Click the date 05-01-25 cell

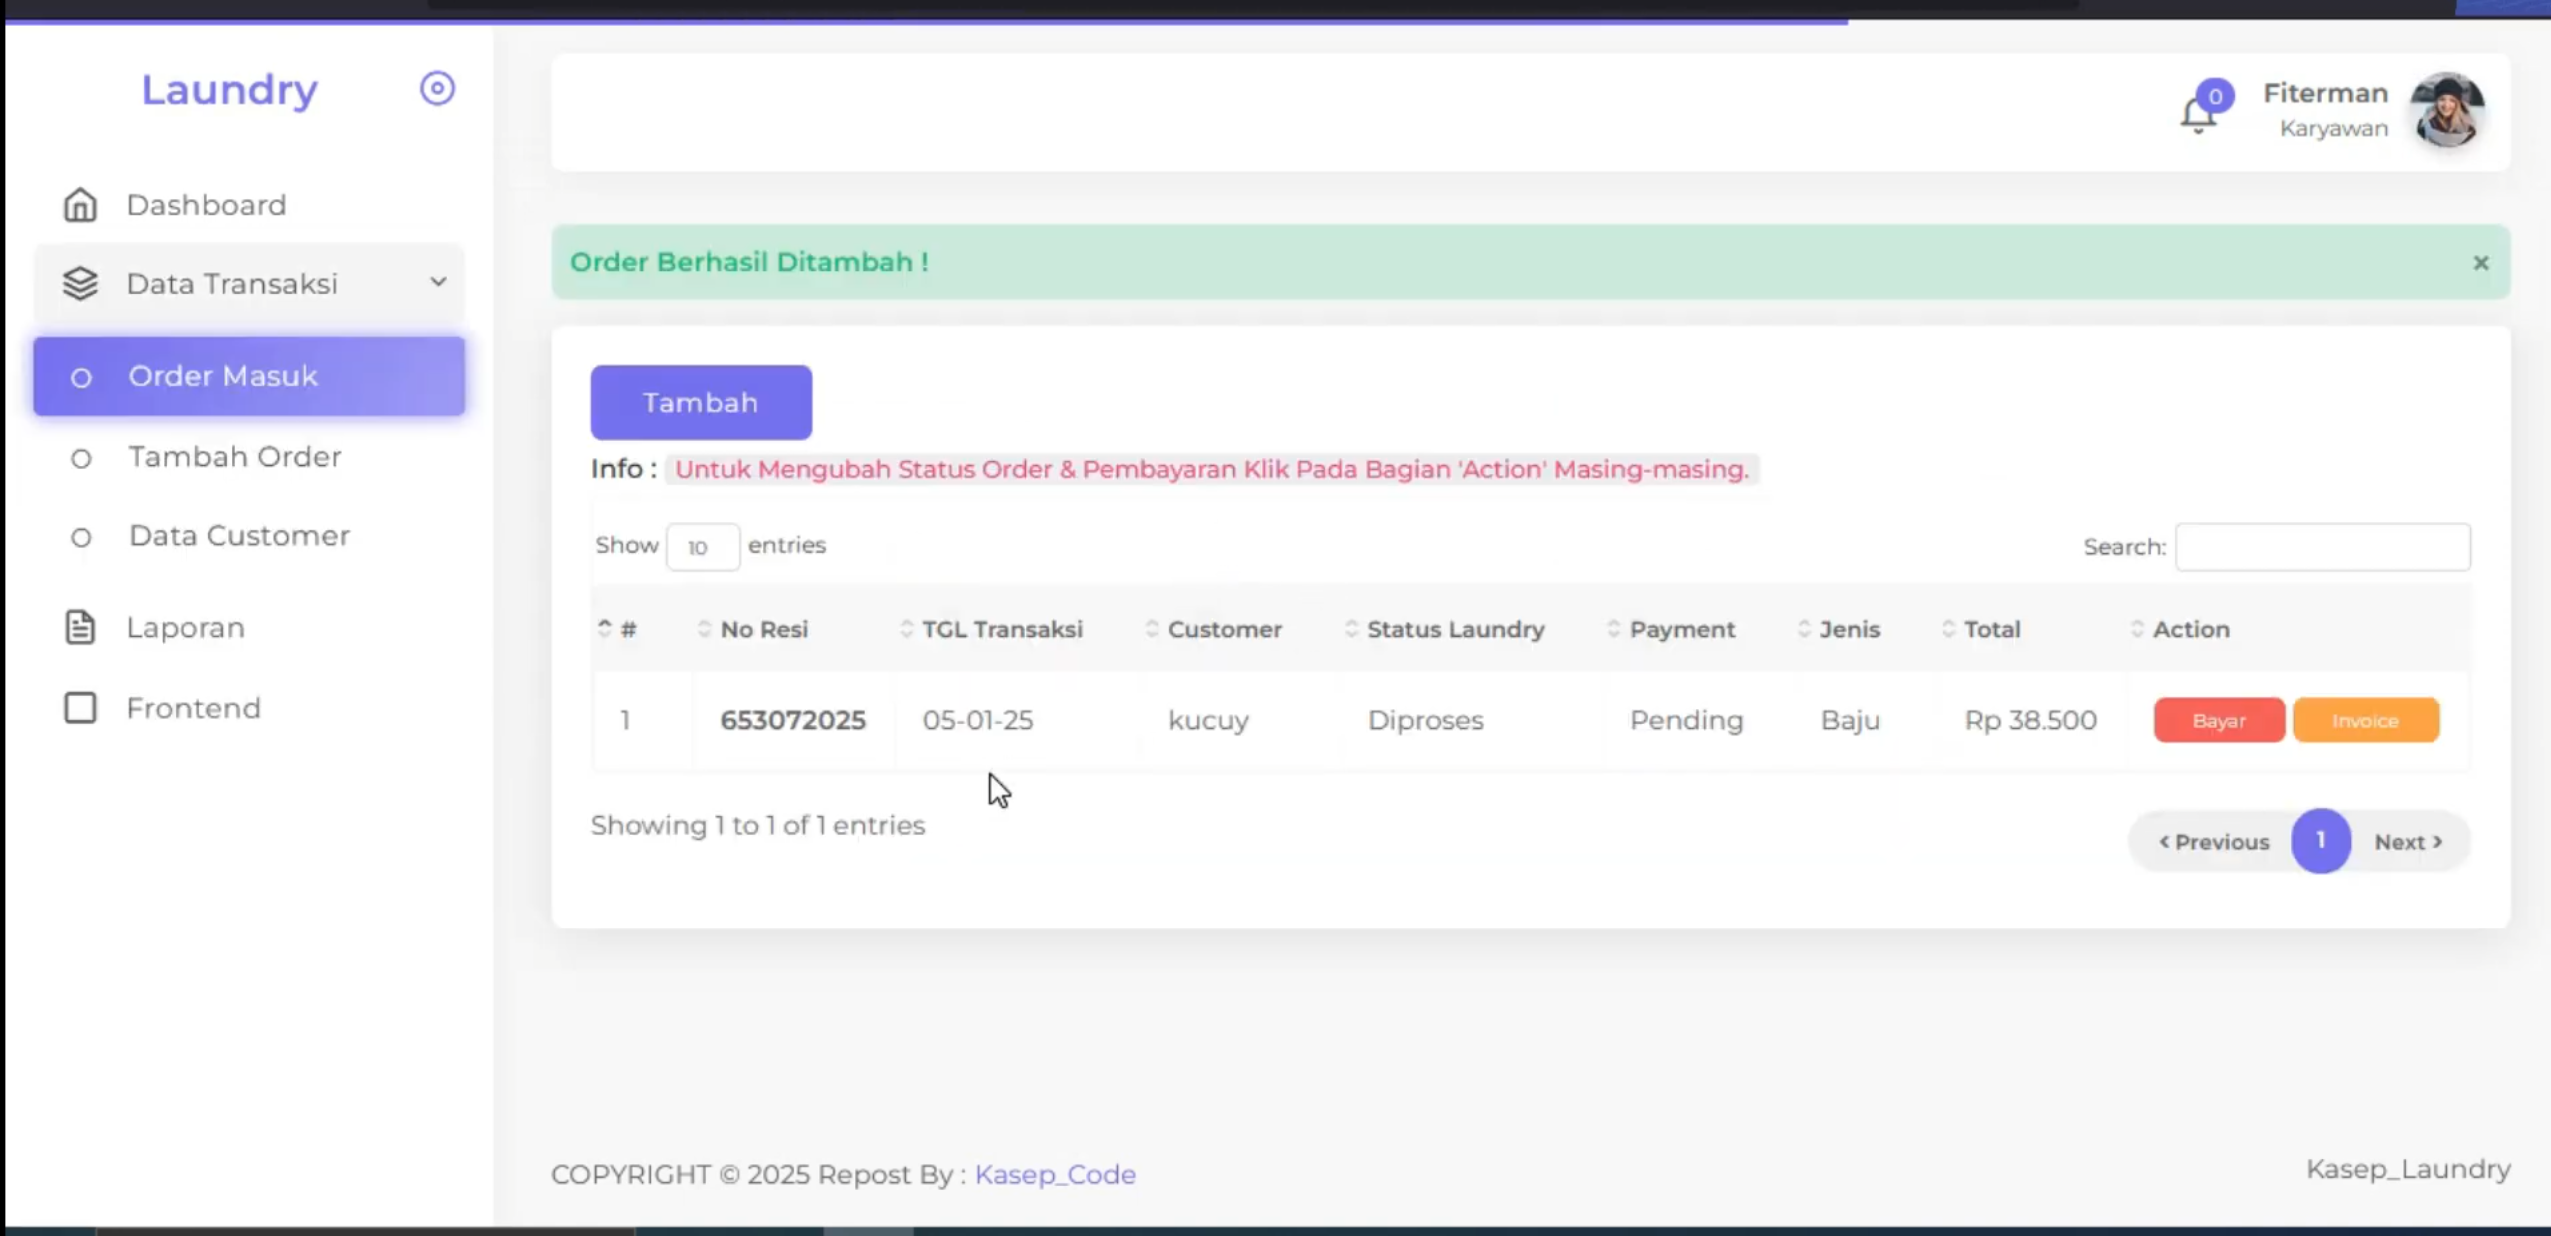977,720
